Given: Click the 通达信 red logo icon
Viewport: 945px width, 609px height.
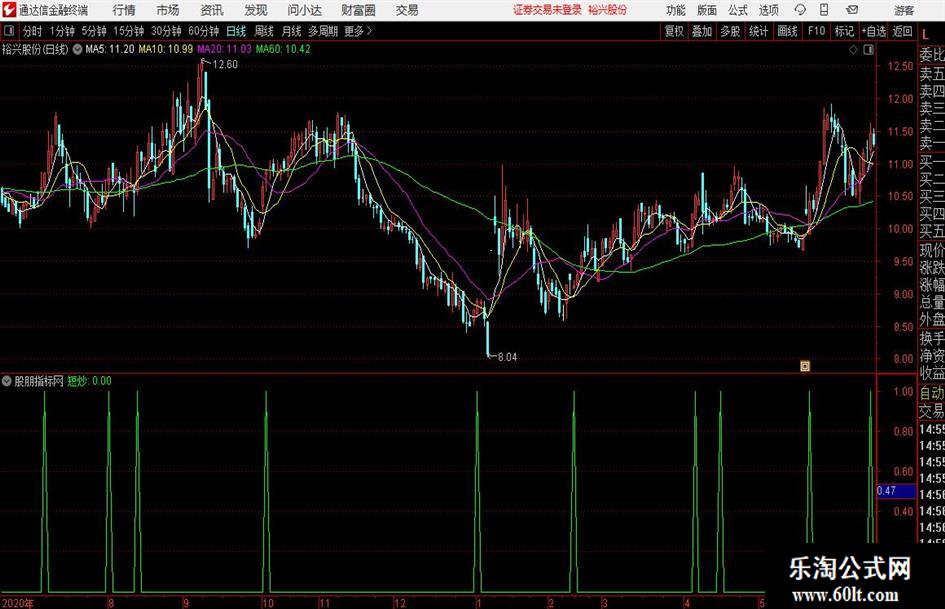Looking at the screenshot, I should click(9, 10).
